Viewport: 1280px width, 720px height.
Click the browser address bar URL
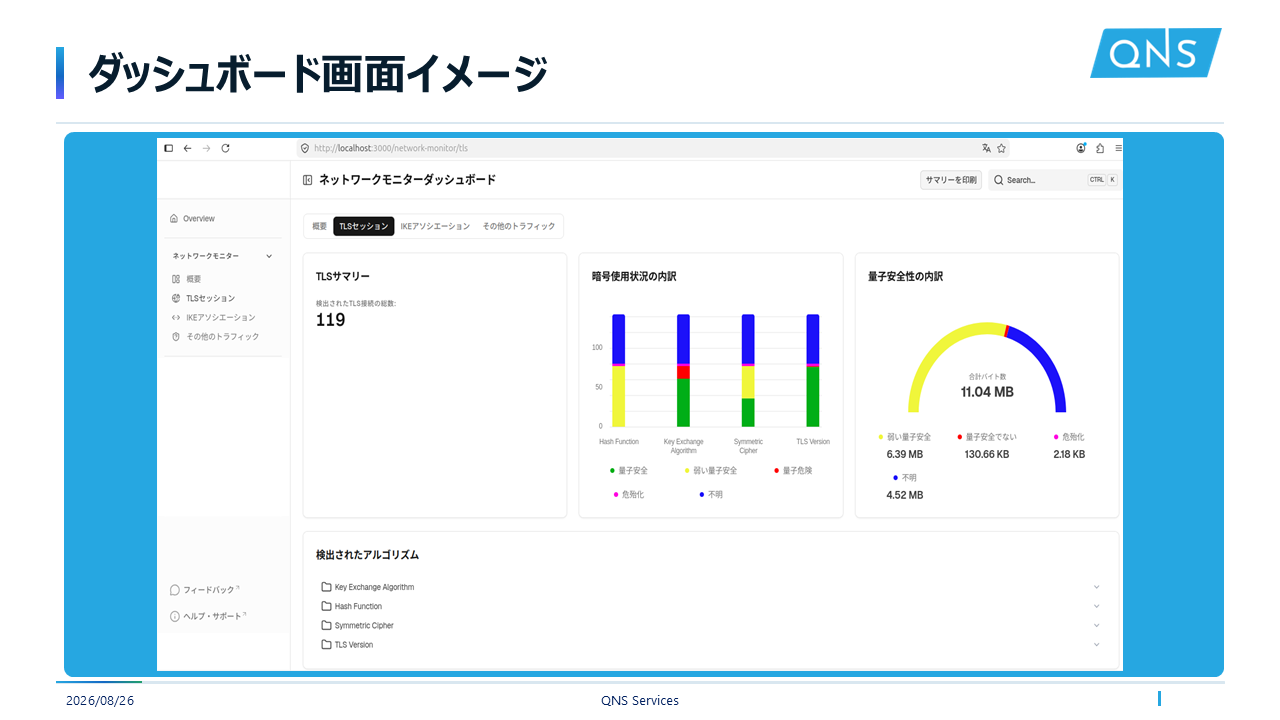pos(391,148)
